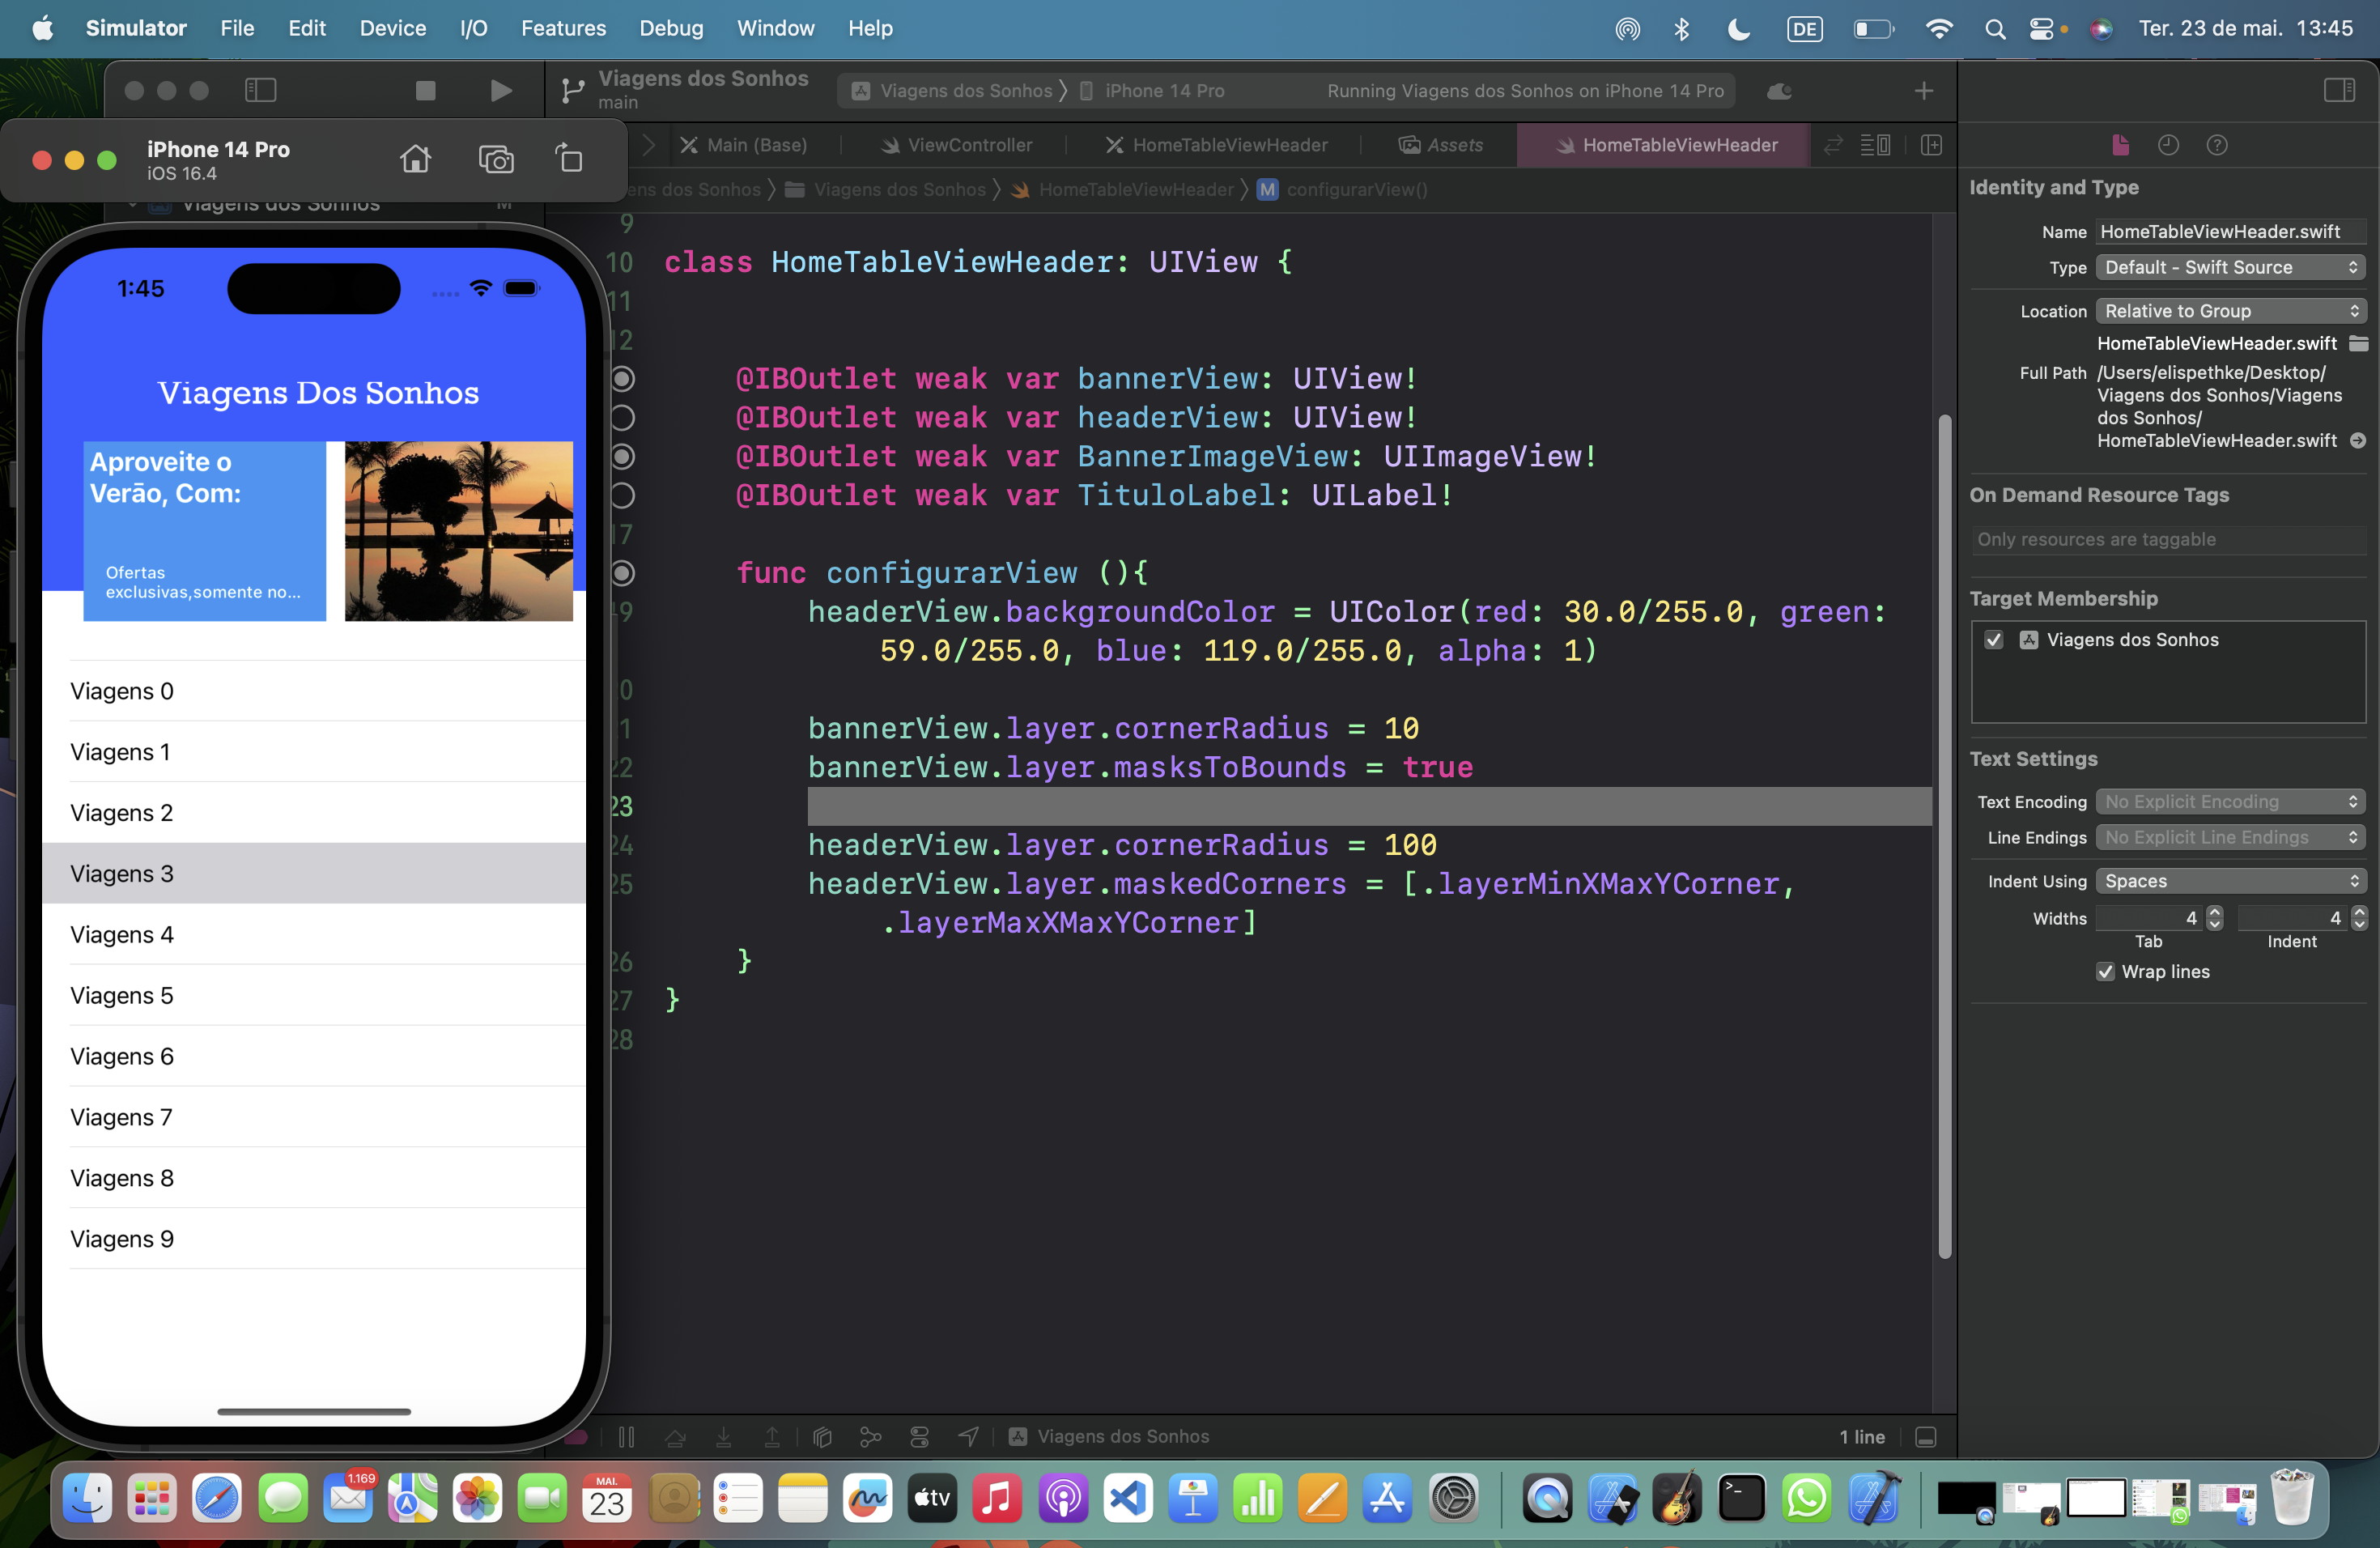
Task: Toggle the Wrap lines checkbox in Text Settings
Action: pos(2106,972)
